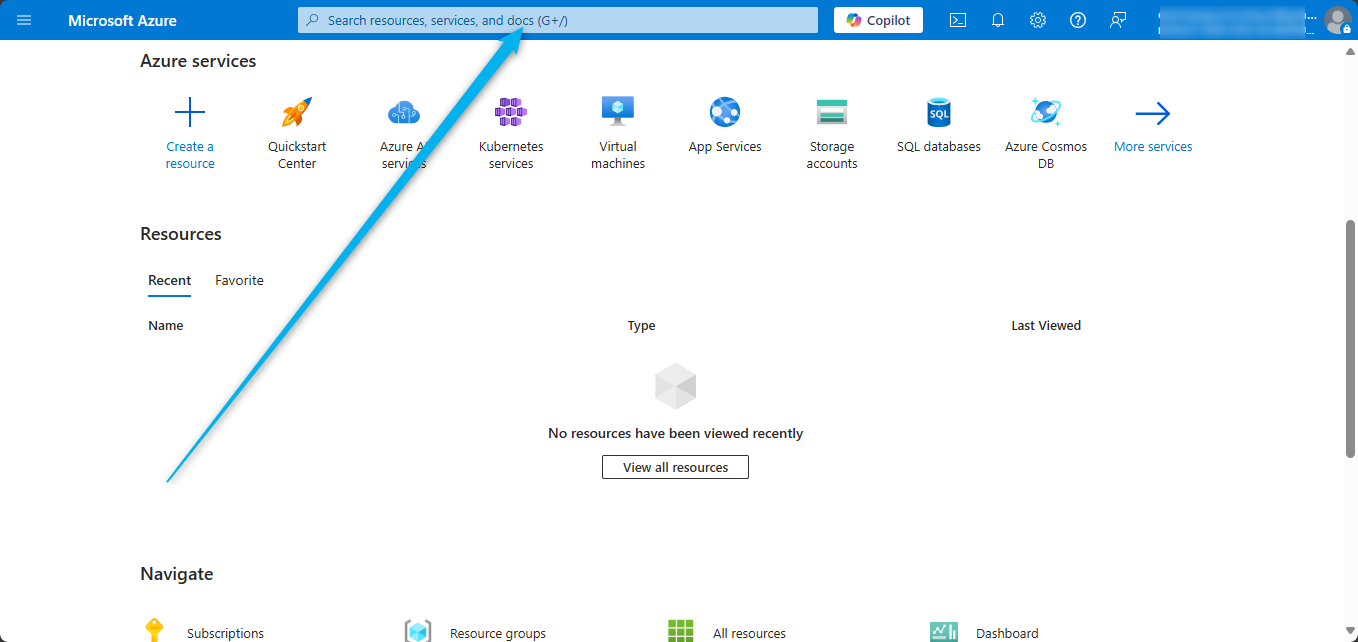
Task: Open the Feedback icon
Action: 1118,20
